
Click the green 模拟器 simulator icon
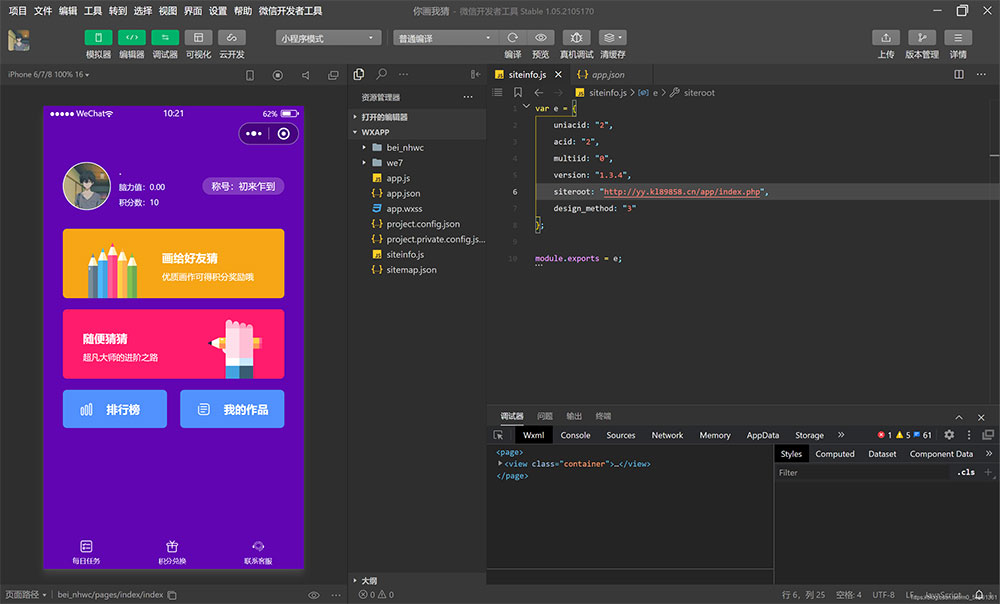(x=98, y=38)
